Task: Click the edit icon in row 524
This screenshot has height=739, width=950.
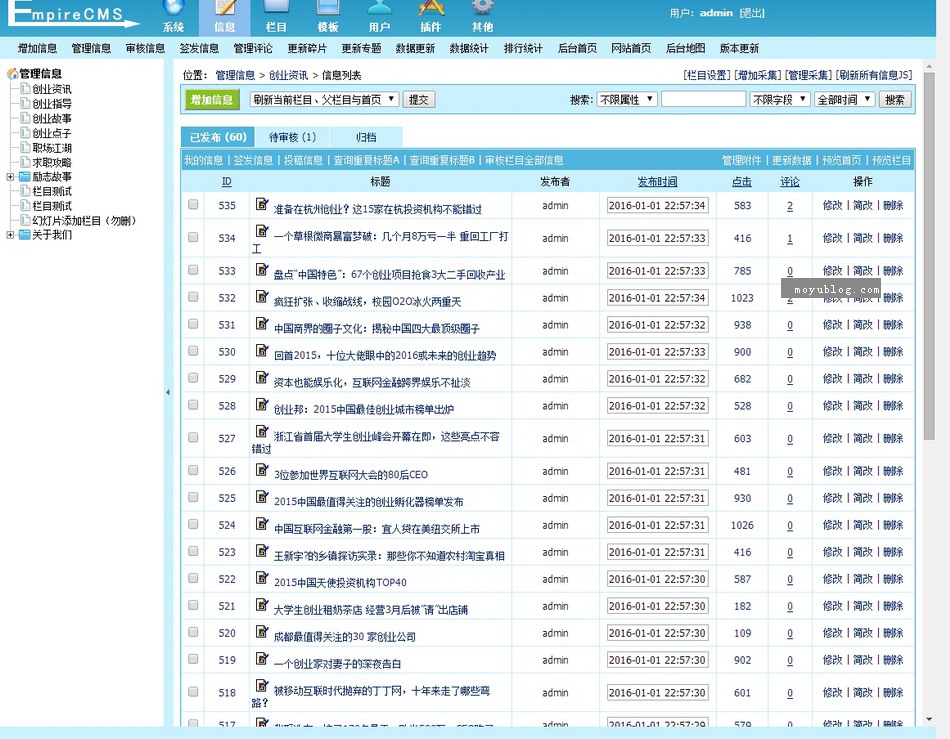Action: [262, 523]
